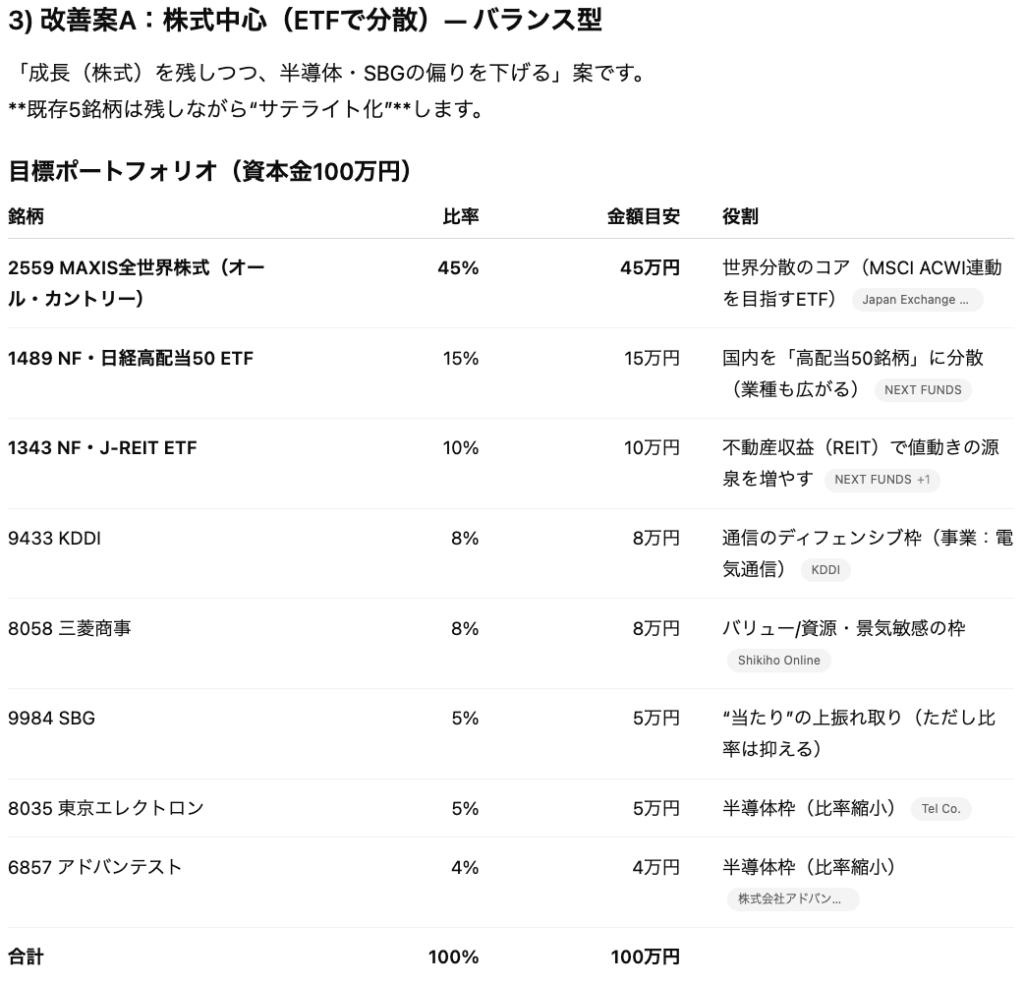Click the 役割 column header
This screenshot has width=1024, height=983.
tap(740, 216)
